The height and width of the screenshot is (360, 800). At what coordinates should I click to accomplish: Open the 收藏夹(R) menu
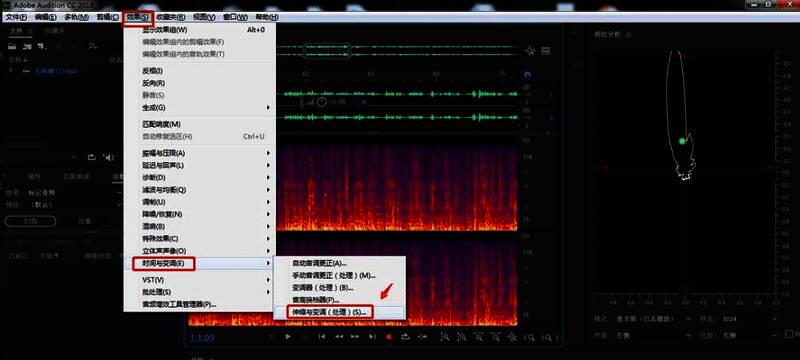[x=171, y=17]
